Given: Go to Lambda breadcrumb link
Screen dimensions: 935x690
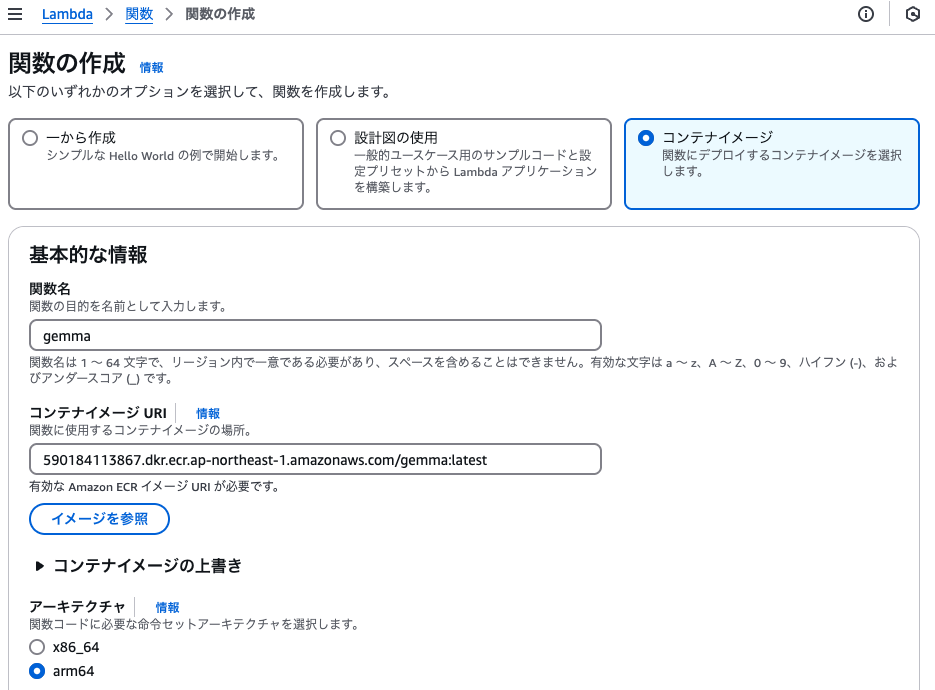Looking at the screenshot, I should (x=67, y=14).
